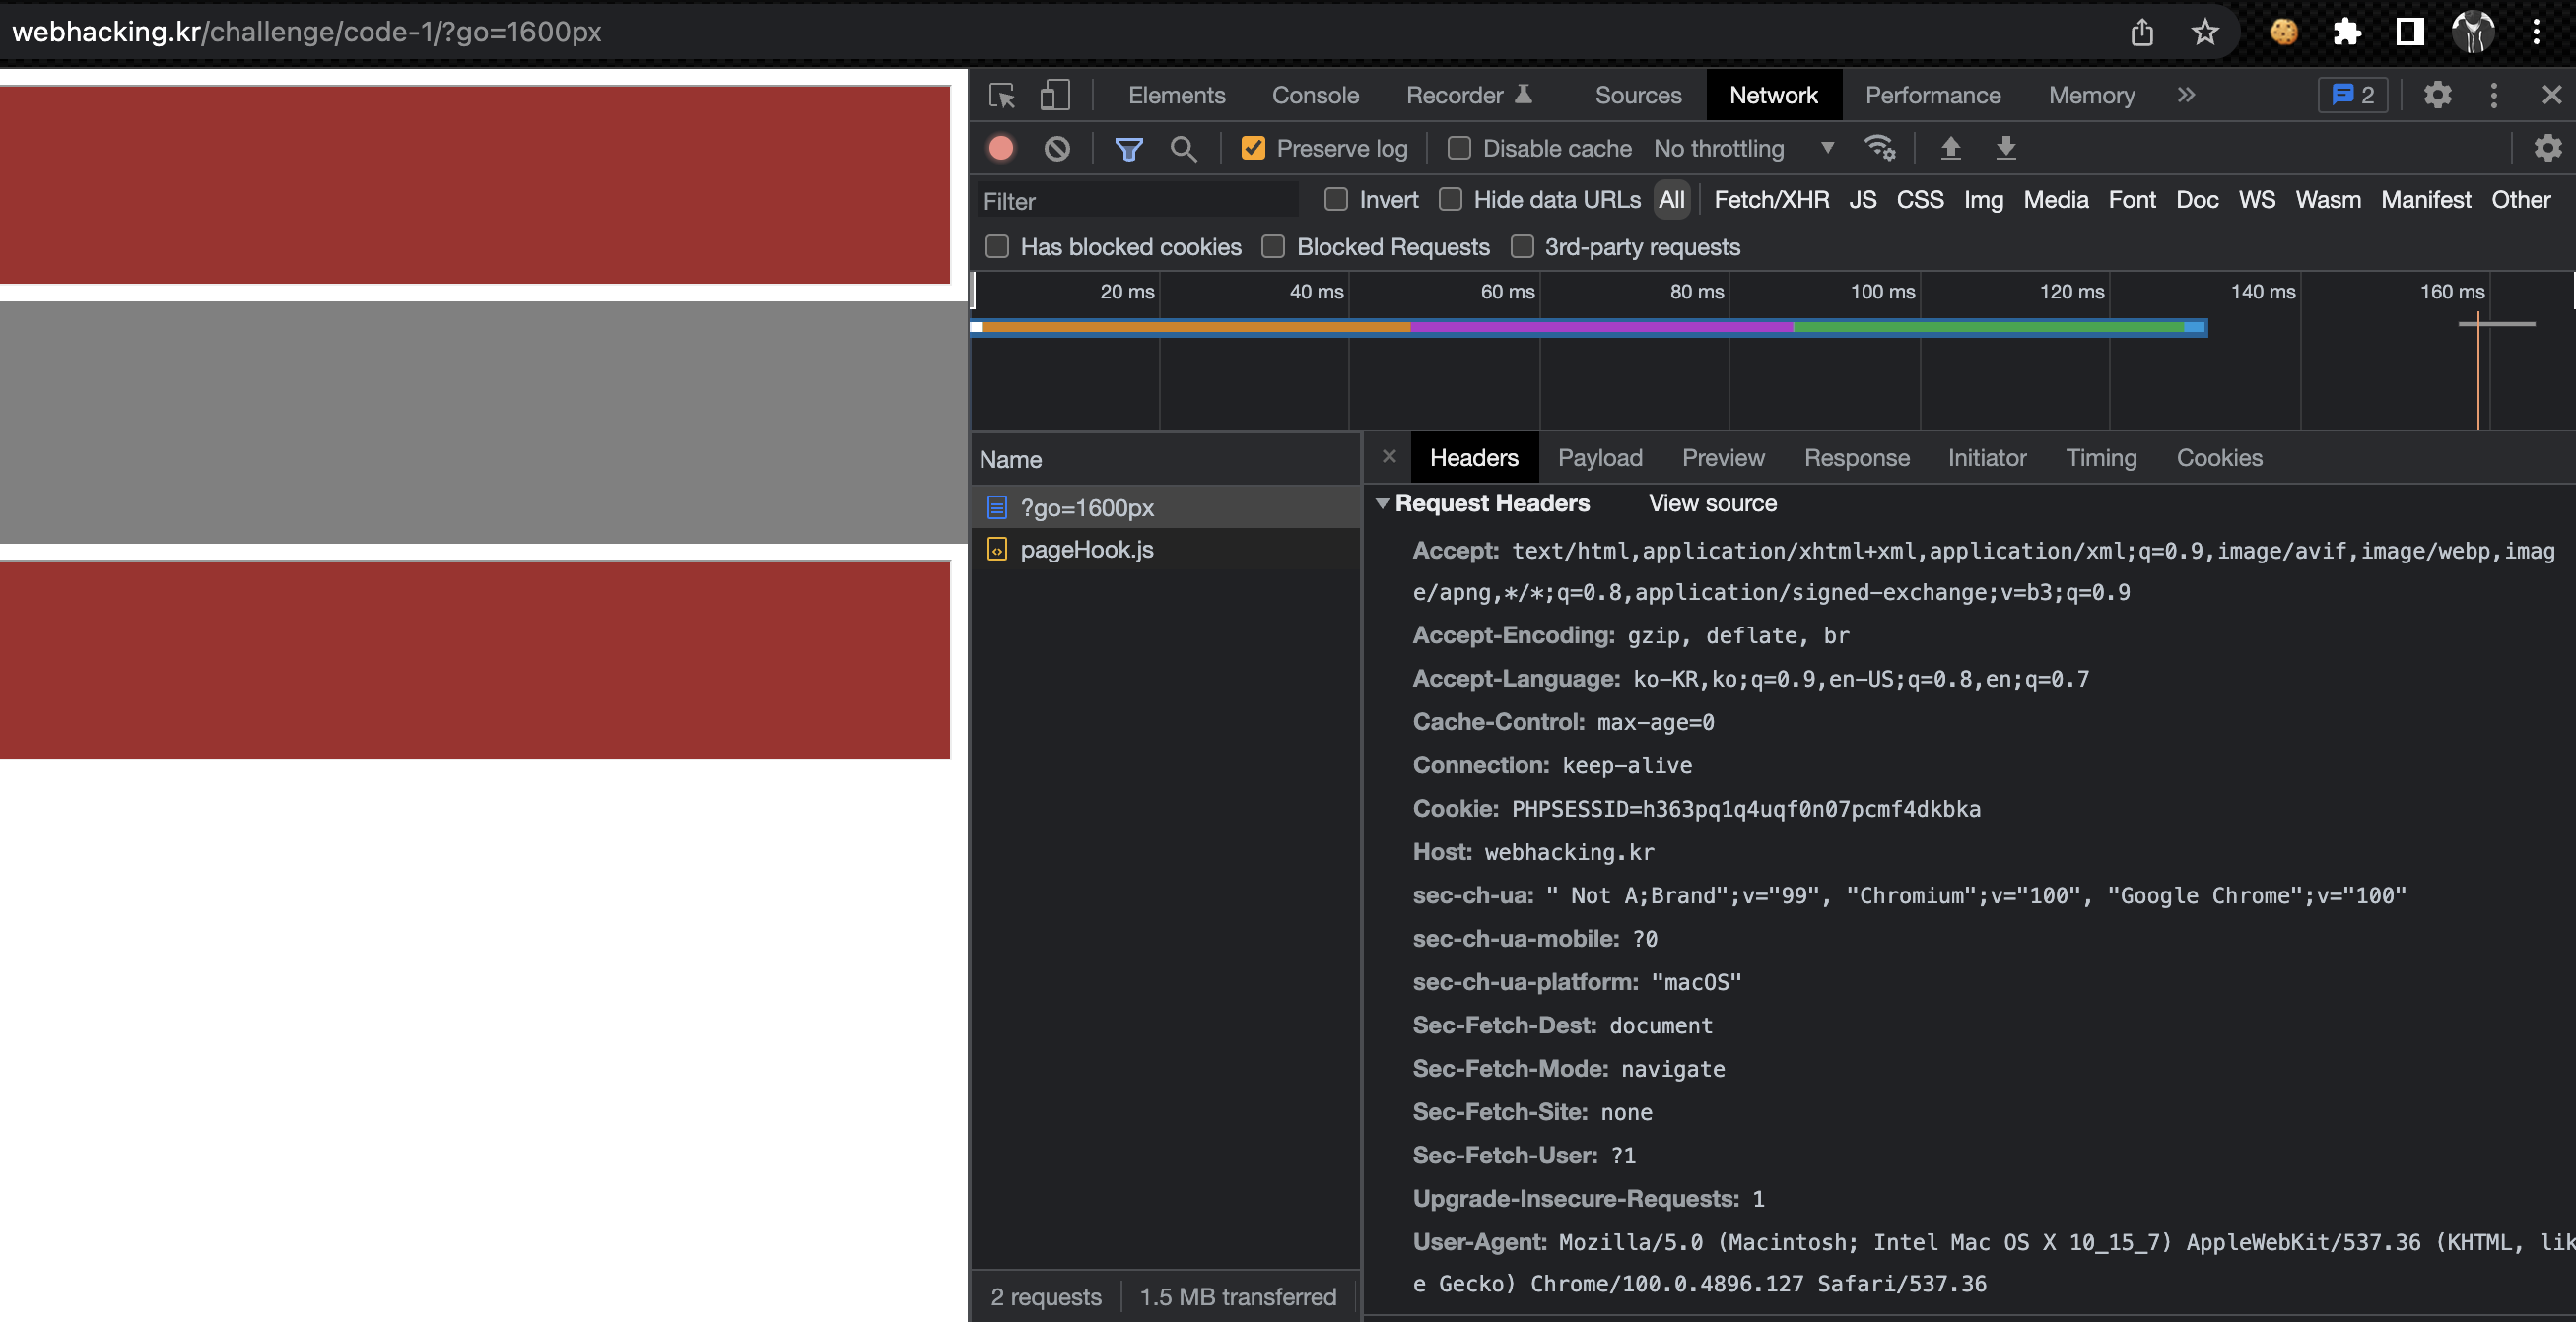2576x1322 pixels.
Task: Click the Import HAR upload icon
Action: coord(1950,148)
